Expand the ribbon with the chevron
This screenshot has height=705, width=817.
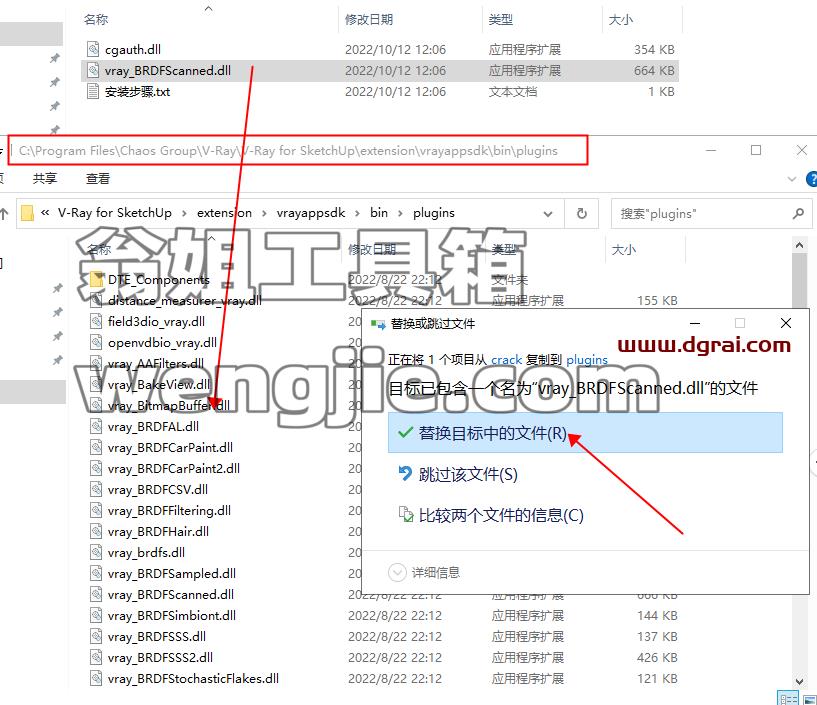pyautogui.click(x=792, y=179)
